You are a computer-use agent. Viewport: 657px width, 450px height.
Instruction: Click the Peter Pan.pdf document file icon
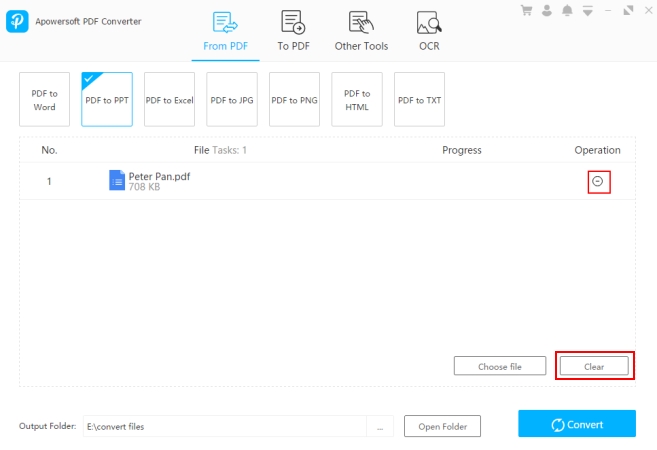coord(117,180)
